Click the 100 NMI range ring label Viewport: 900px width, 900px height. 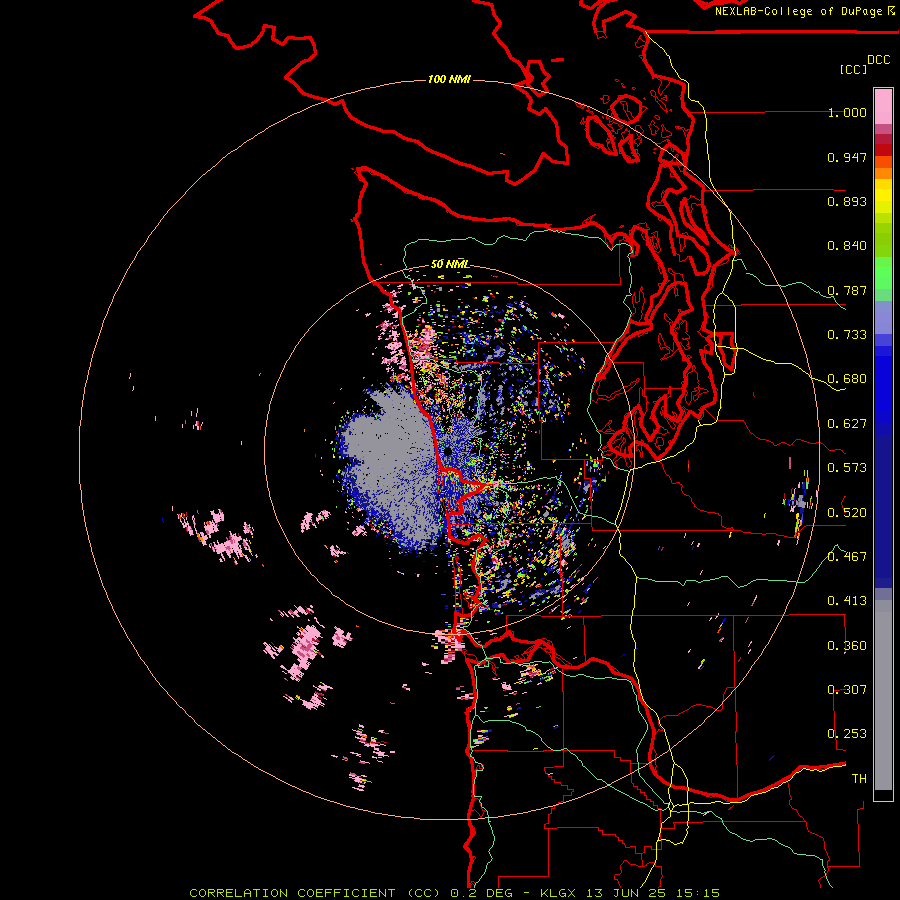pyautogui.click(x=449, y=79)
